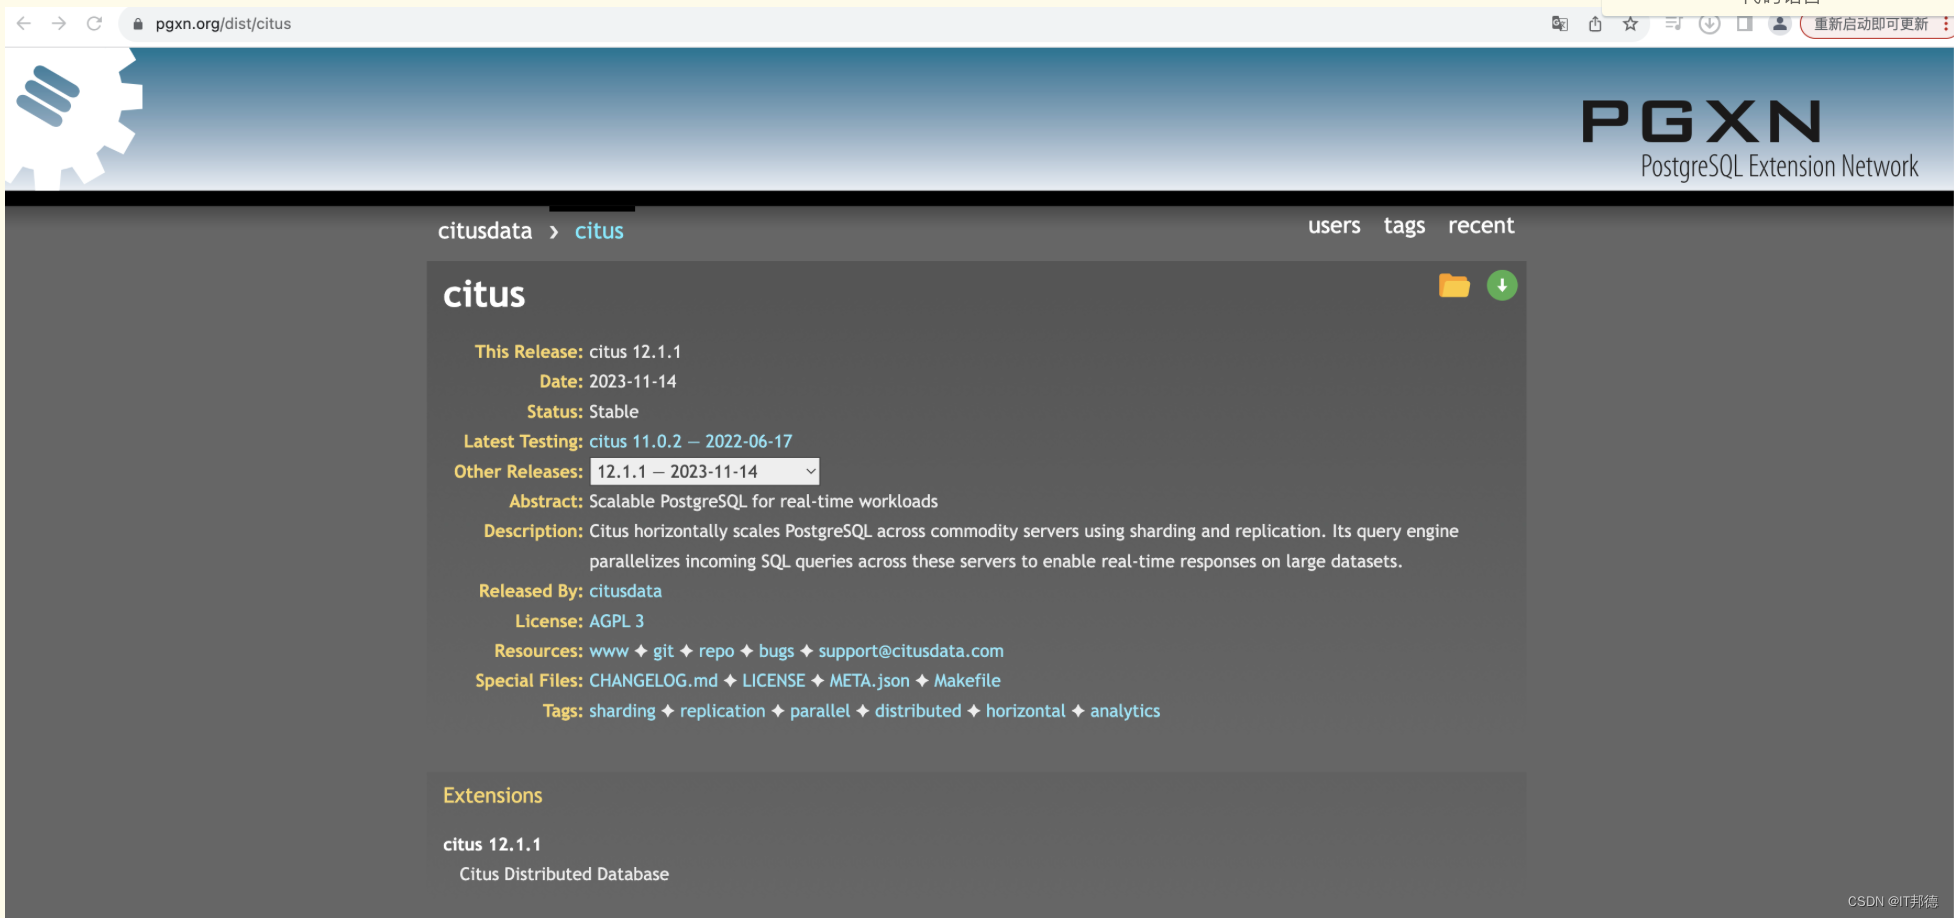Screen dimensions: 1954x918
Task: Click the address bar URL pgxn.org/dist/citus
Action: click(223, 24)
